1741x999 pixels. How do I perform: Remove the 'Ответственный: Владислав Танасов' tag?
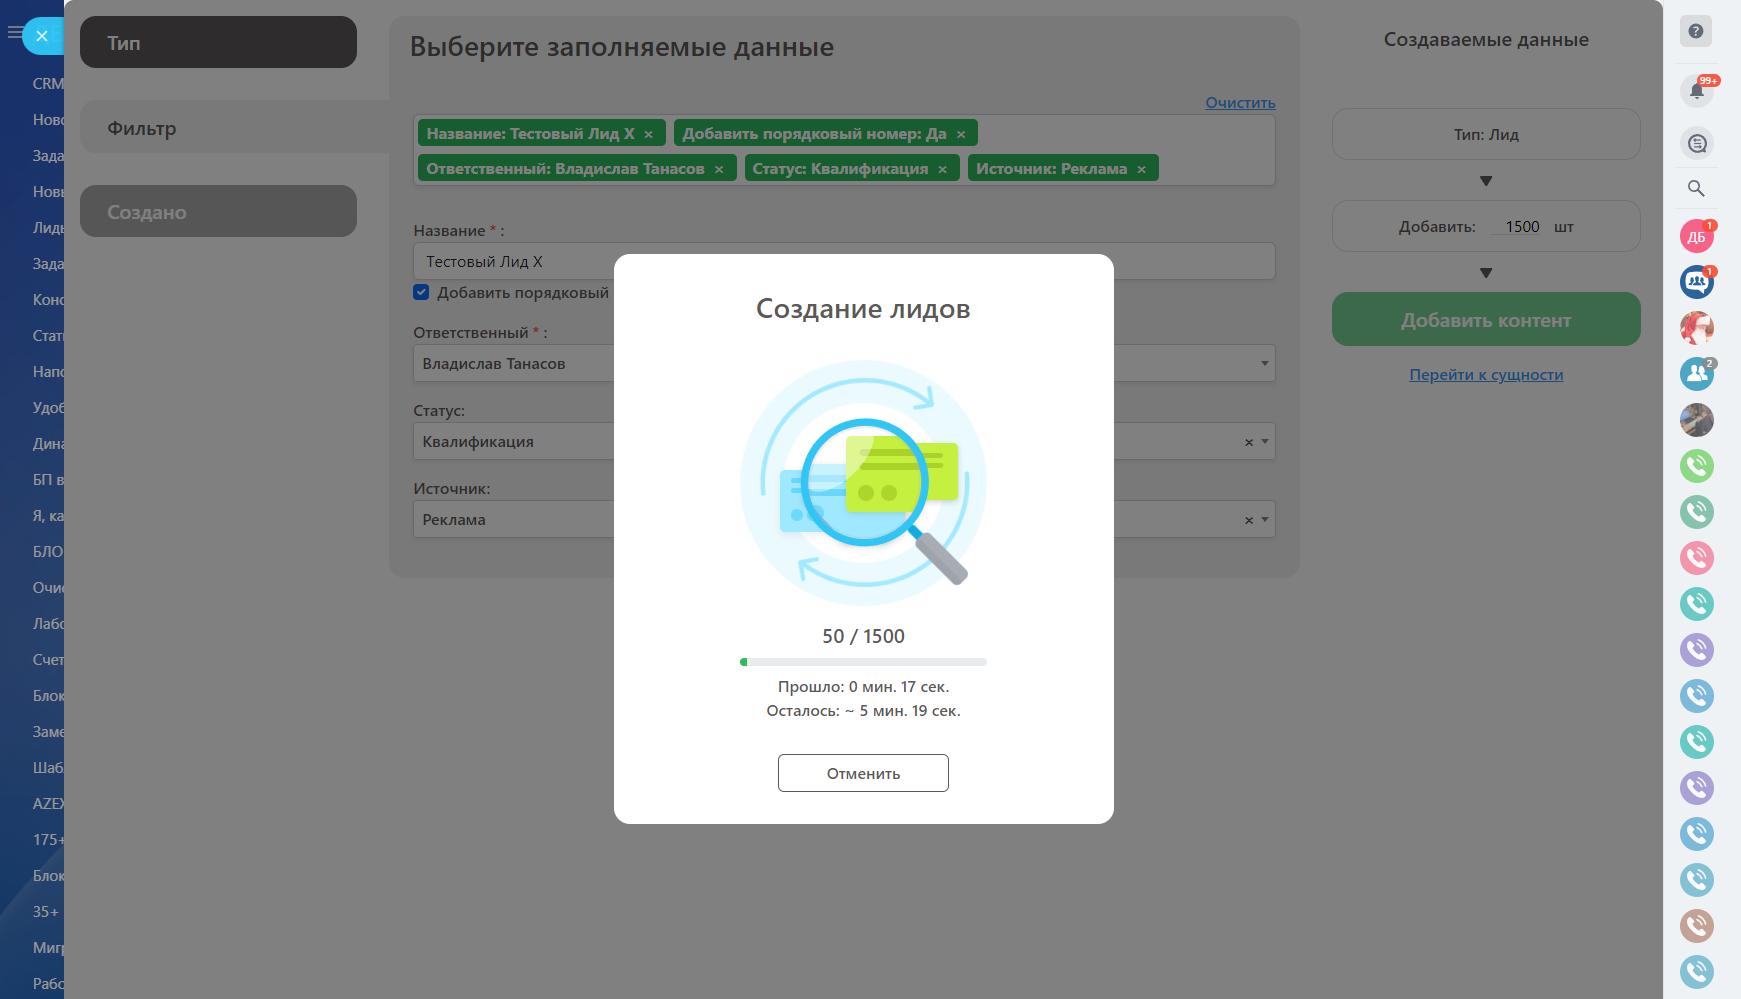pos(719,170)
